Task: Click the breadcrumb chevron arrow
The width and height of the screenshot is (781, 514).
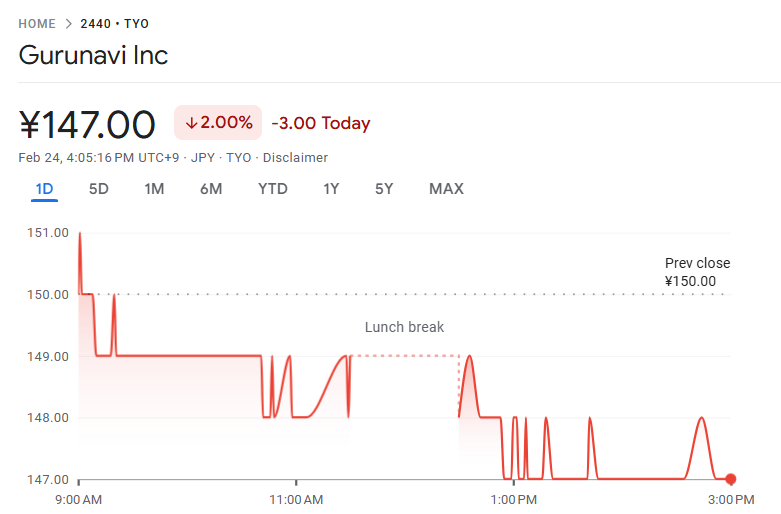Action: click(68, 24)
